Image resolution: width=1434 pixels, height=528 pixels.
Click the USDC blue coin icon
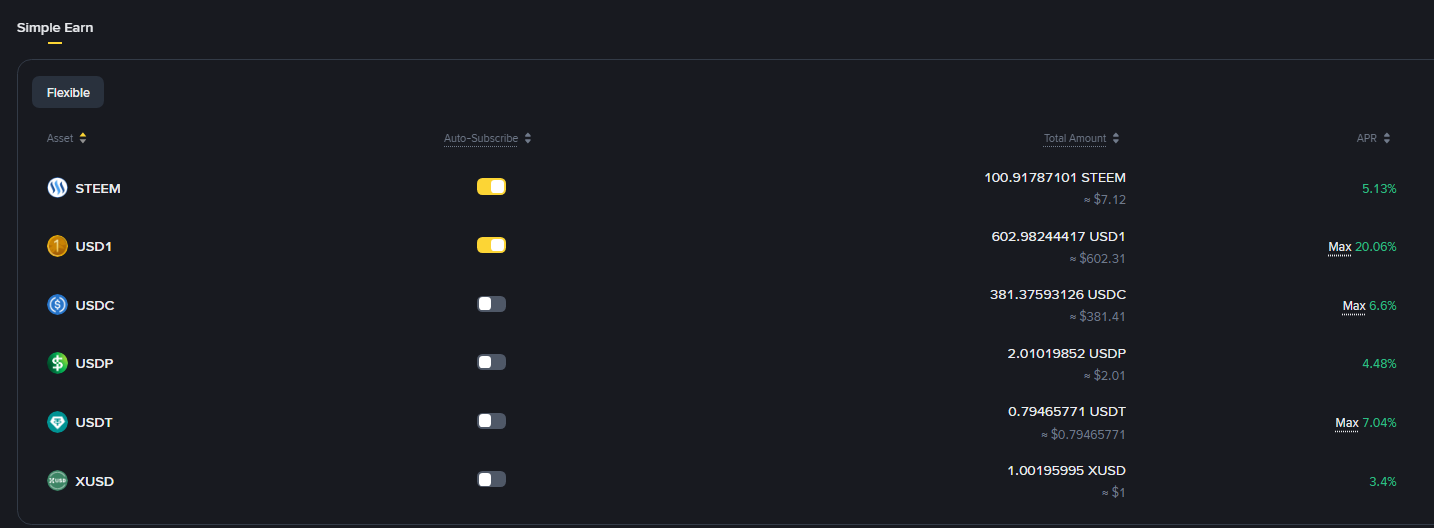pyautogui.click(x=57, y=305)
